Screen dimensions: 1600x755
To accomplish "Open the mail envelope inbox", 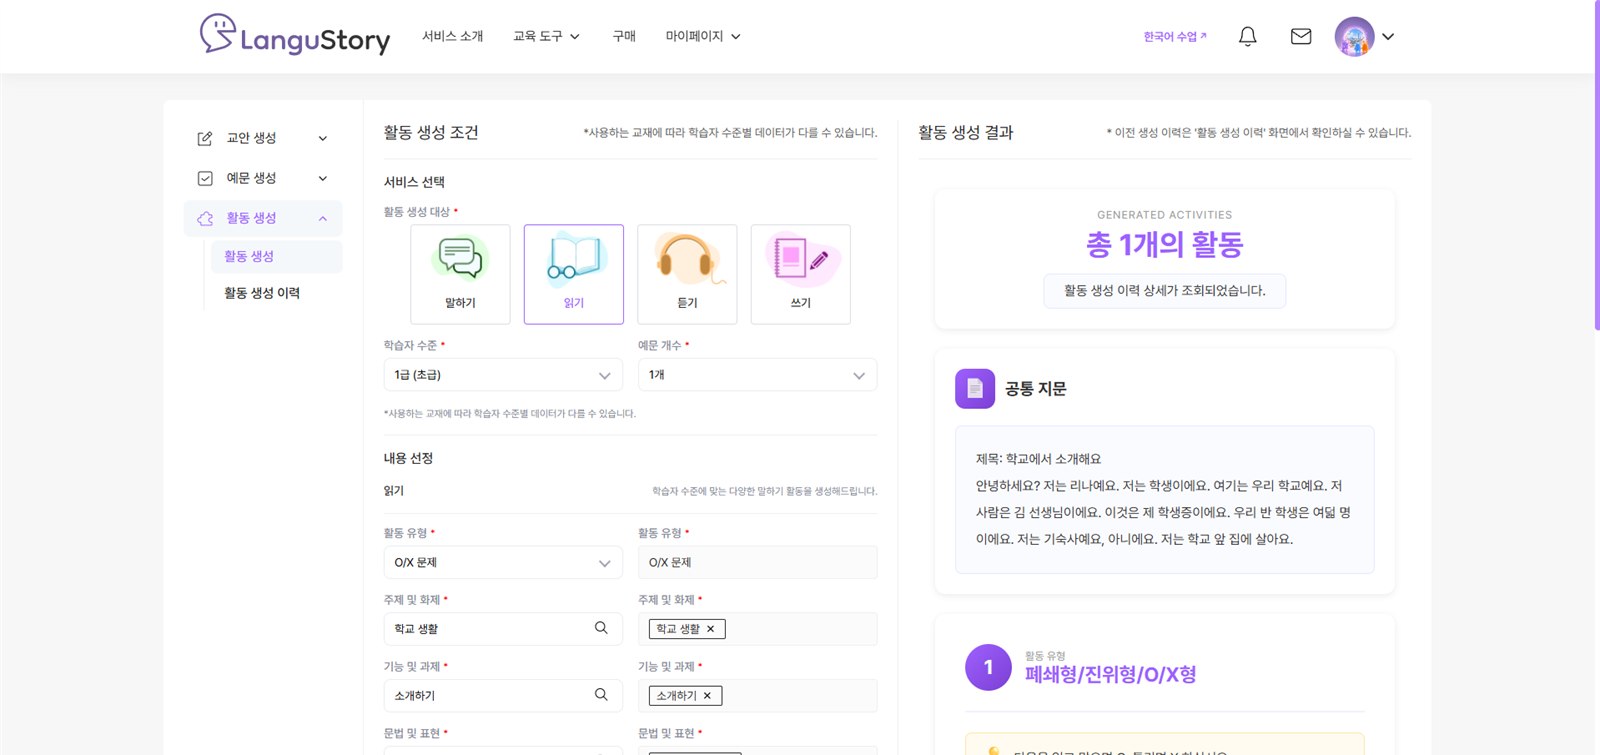I will click(x=1301, y=36).
